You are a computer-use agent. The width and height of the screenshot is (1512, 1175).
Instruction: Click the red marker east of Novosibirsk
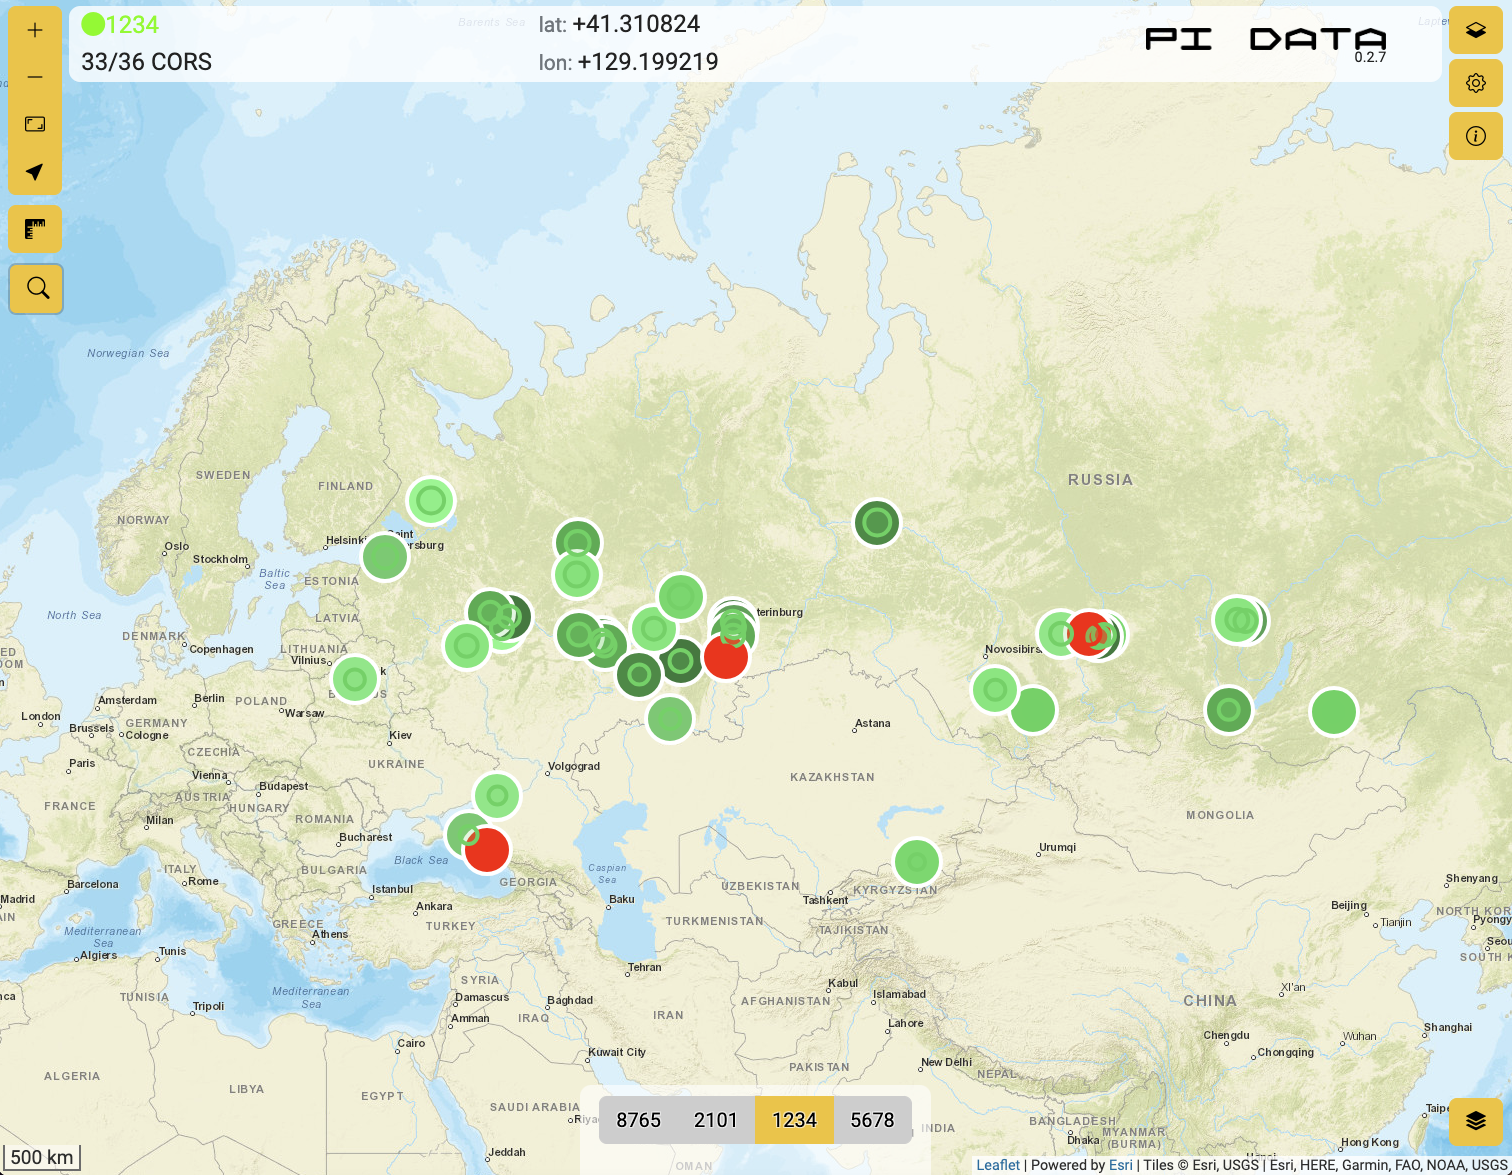point(1088,633)
